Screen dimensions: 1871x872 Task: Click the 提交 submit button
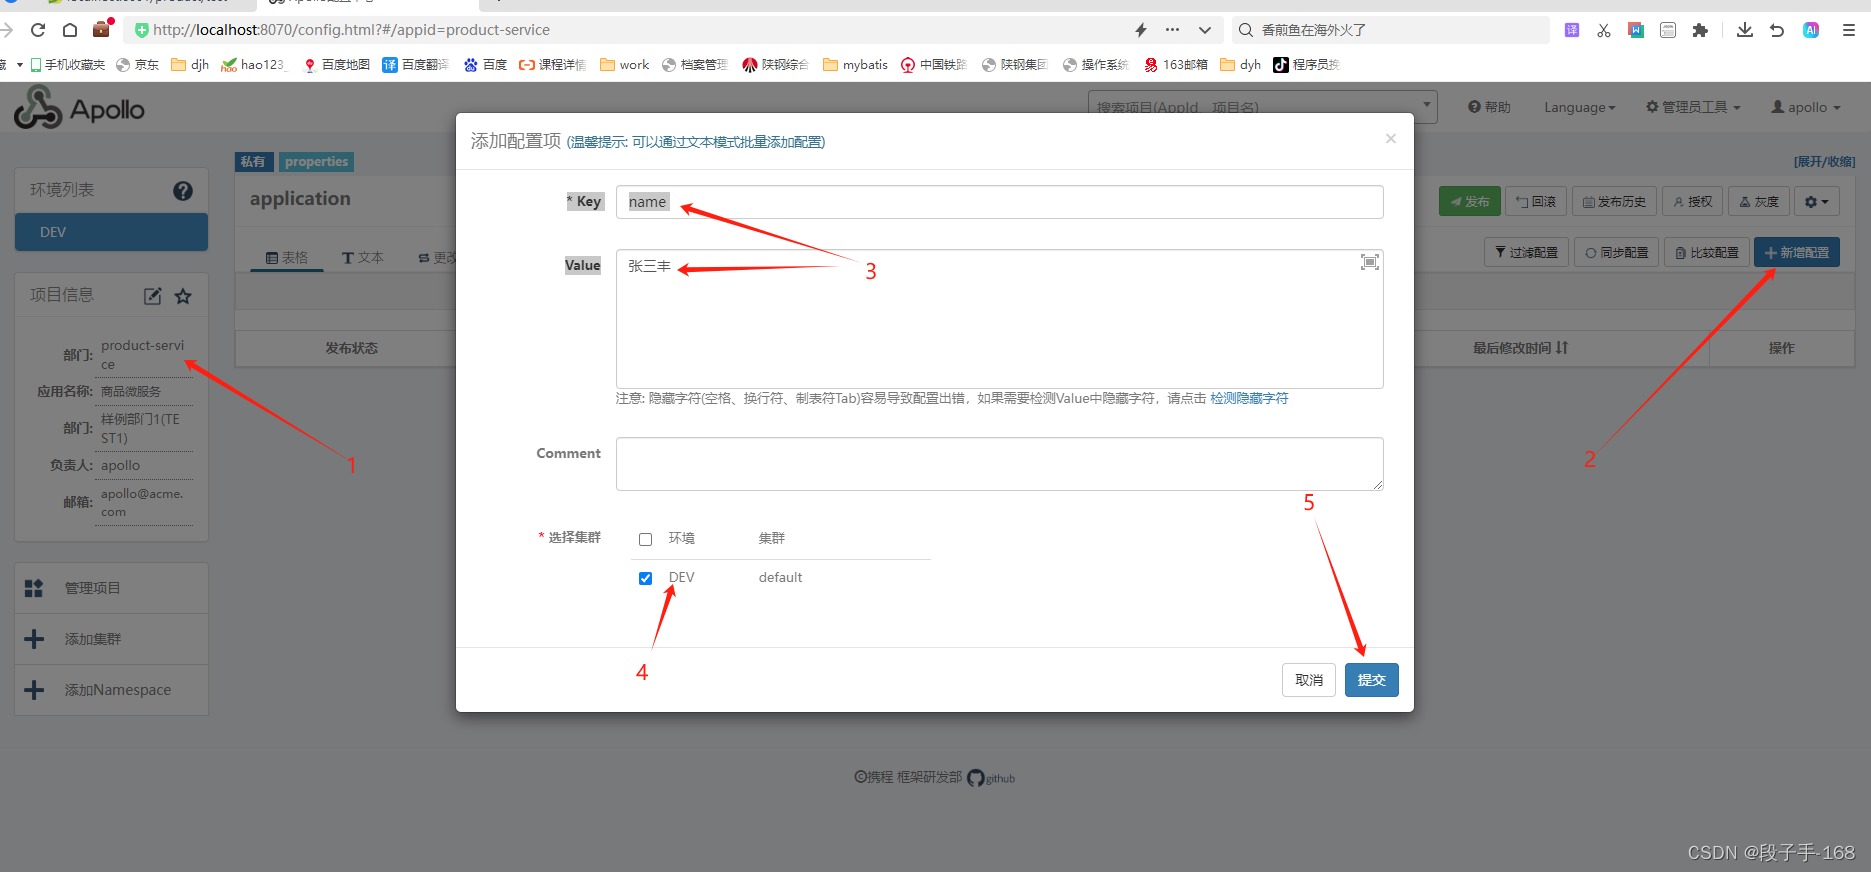coord(1372,680)
